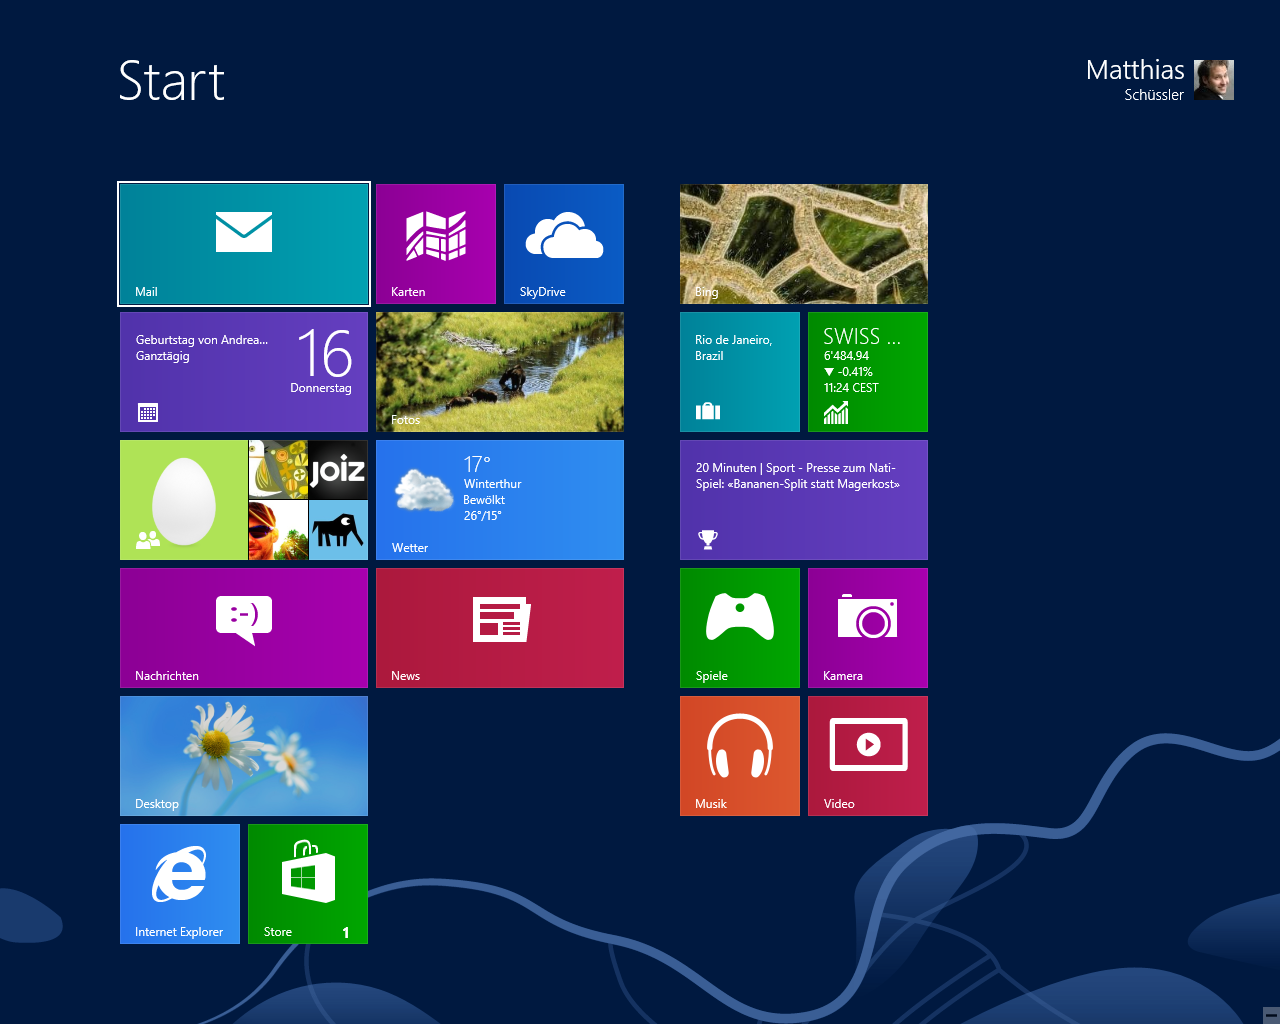This screenshot has width=1280, height=1024.
Task: Click the joiz thumbnail in People tile
Action: pos(338,470)
